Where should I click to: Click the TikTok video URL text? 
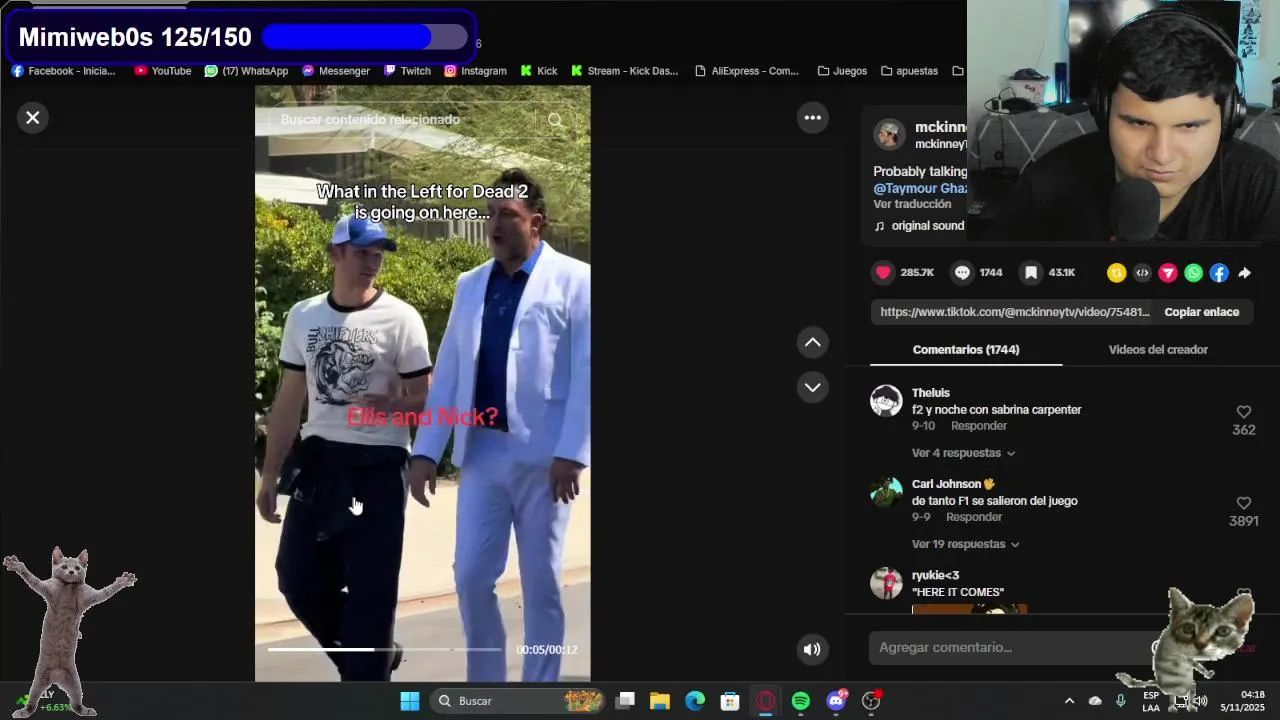coord(1015,312)
